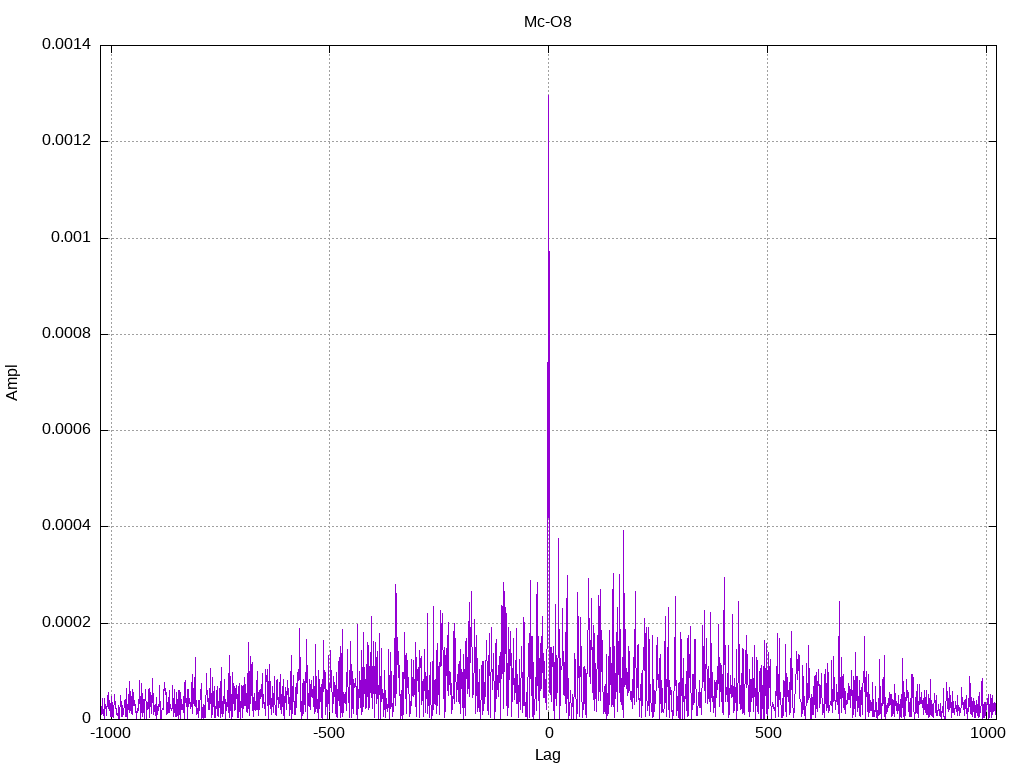Click the 0.0008 y-axis tick label
Image resolution: width=1024 pixels, height=768 pixels.
click(x=66, y=334)
